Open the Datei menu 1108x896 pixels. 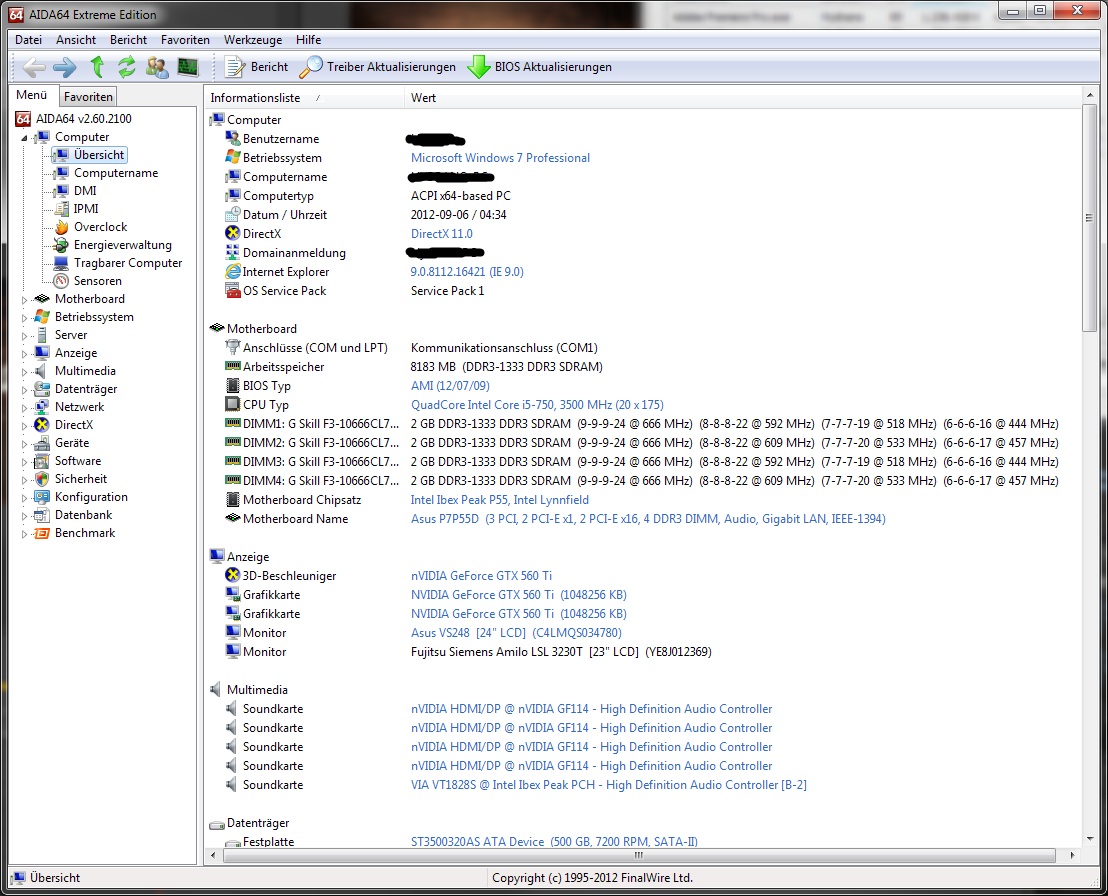pos(28,40)
